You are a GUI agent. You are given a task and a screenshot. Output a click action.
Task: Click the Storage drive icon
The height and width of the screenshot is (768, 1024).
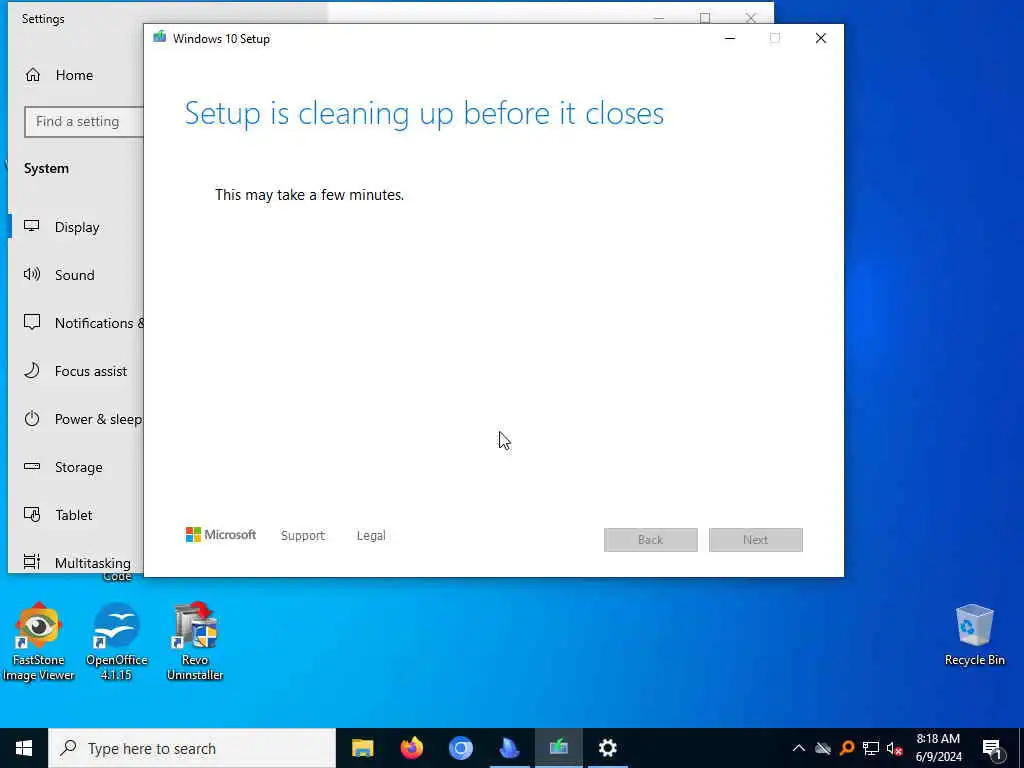coord(31,466)
